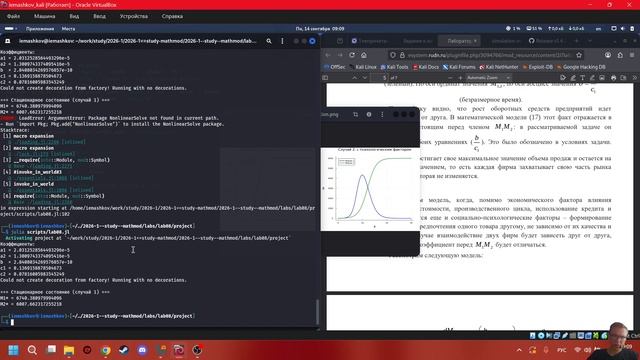Open File Explorer on taskbar
Screen dimensions: 640x360
click(69, 350)
